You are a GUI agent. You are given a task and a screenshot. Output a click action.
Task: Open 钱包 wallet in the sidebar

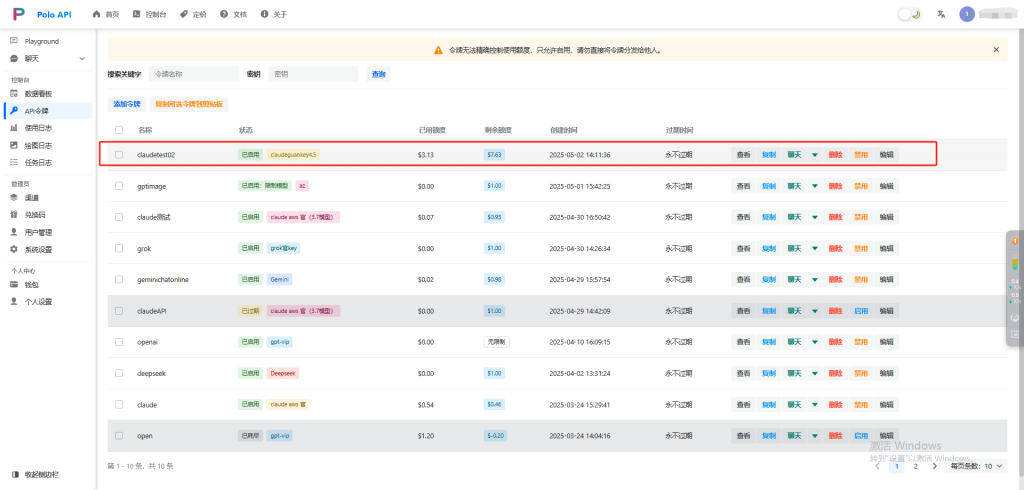(31, 285)
